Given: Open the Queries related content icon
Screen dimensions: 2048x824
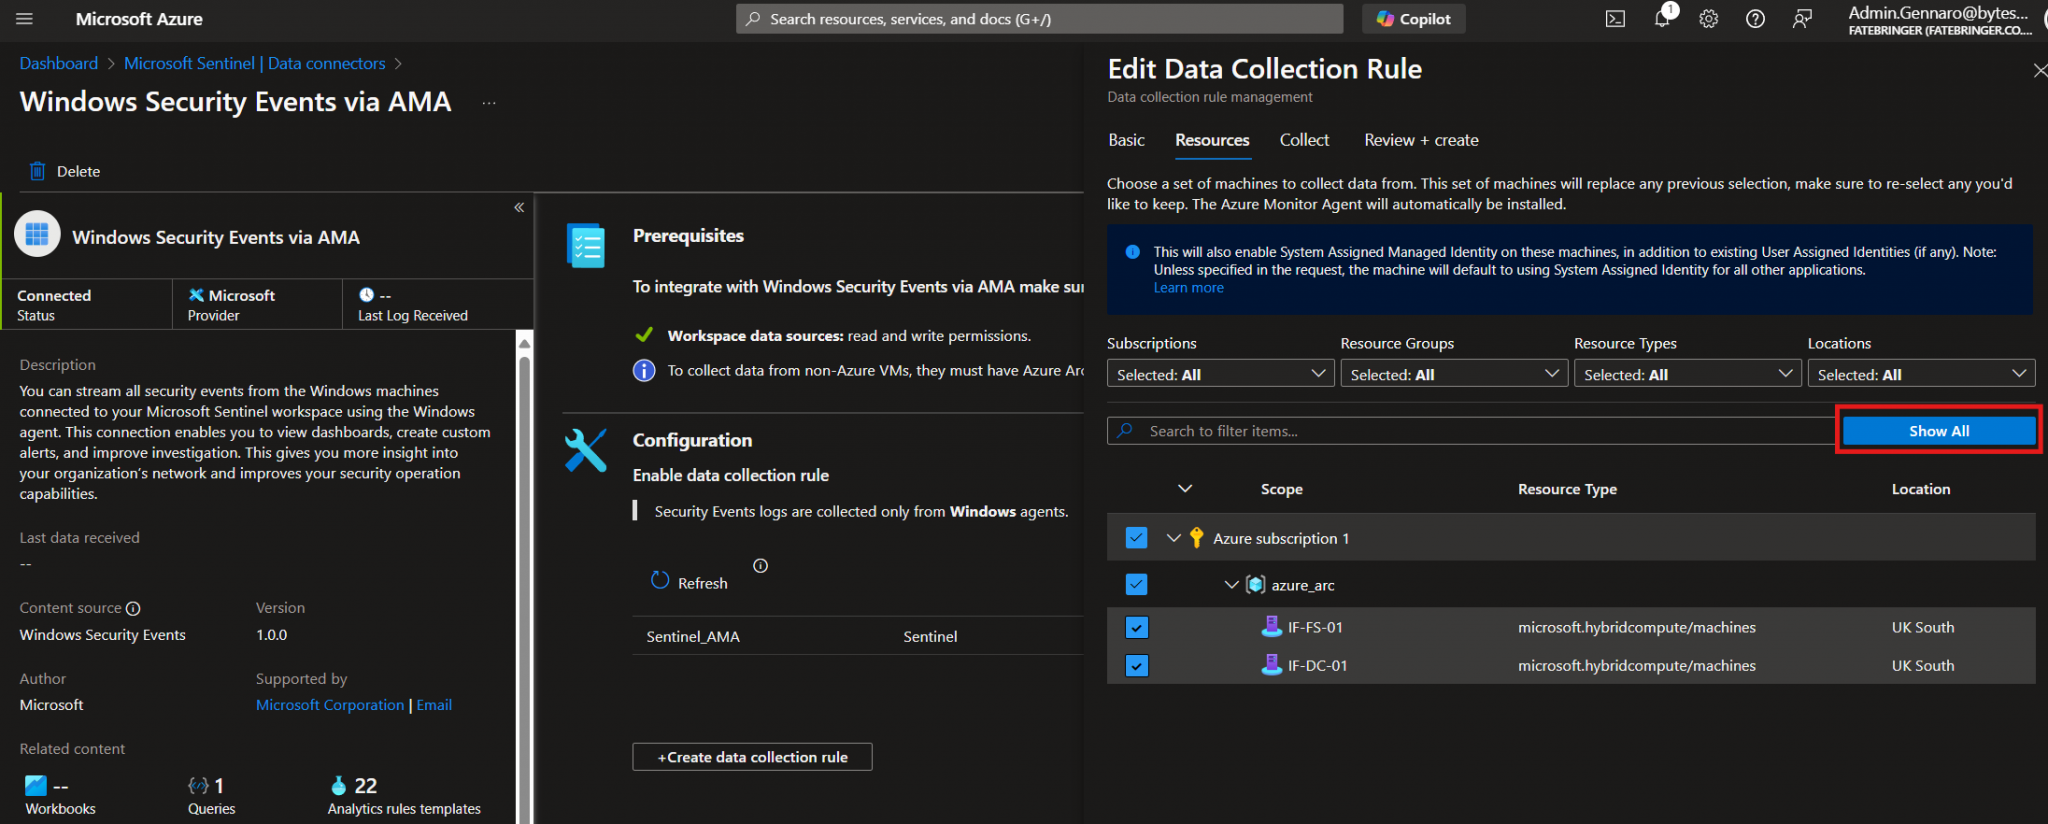Looking at the screenshot, I should tap(198, 786).
